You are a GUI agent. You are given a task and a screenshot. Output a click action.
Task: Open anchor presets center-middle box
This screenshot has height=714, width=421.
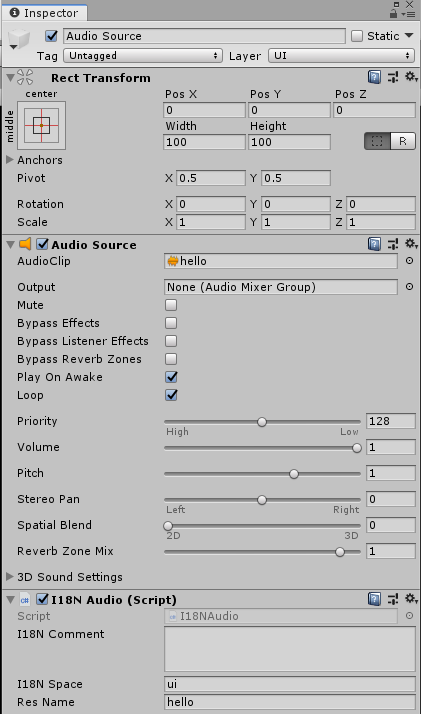coord(41,125)
